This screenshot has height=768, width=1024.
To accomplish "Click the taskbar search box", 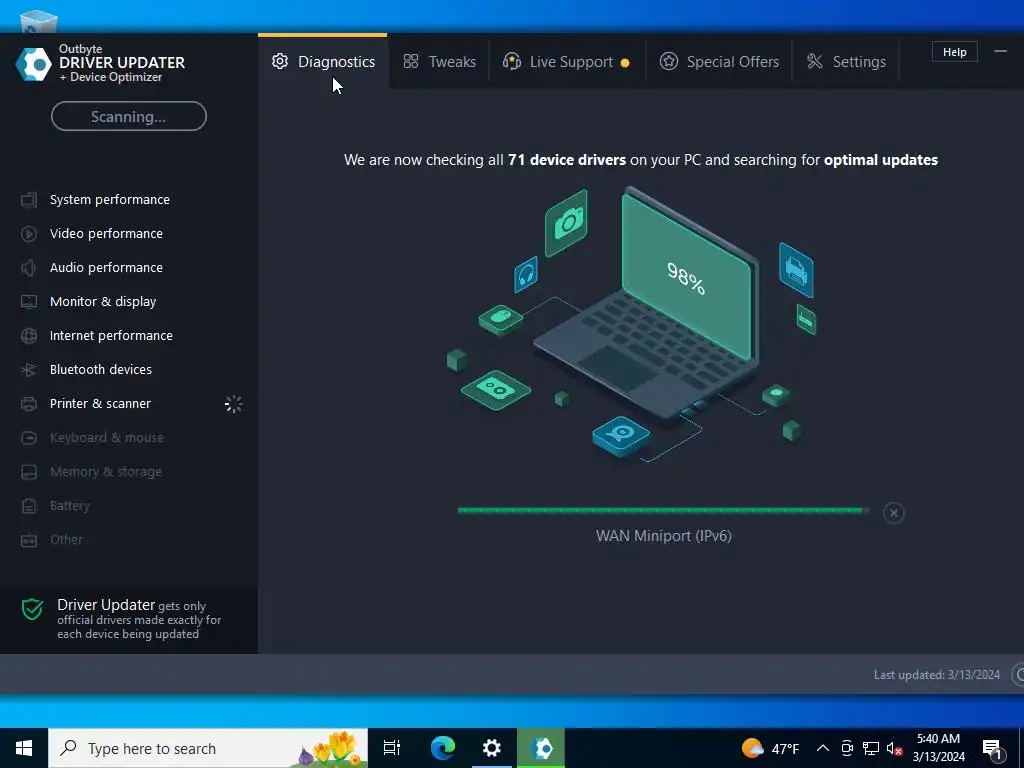I will [208, 748].
